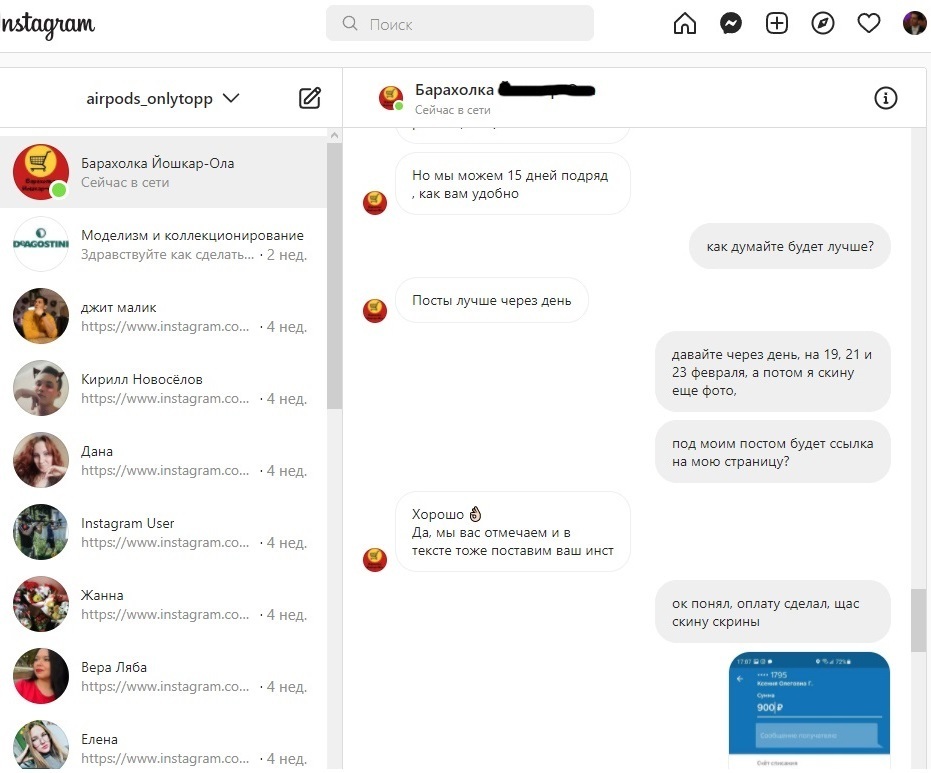Click the Instagram logo

pos(46,26)
